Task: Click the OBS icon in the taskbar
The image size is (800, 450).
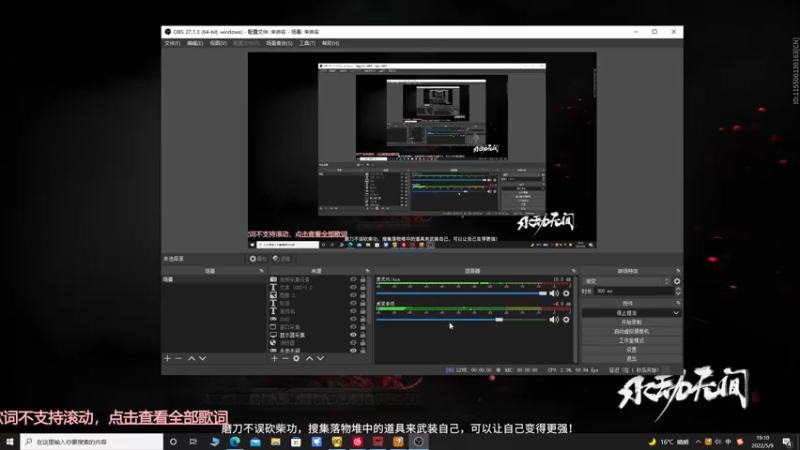Action: 418,442
